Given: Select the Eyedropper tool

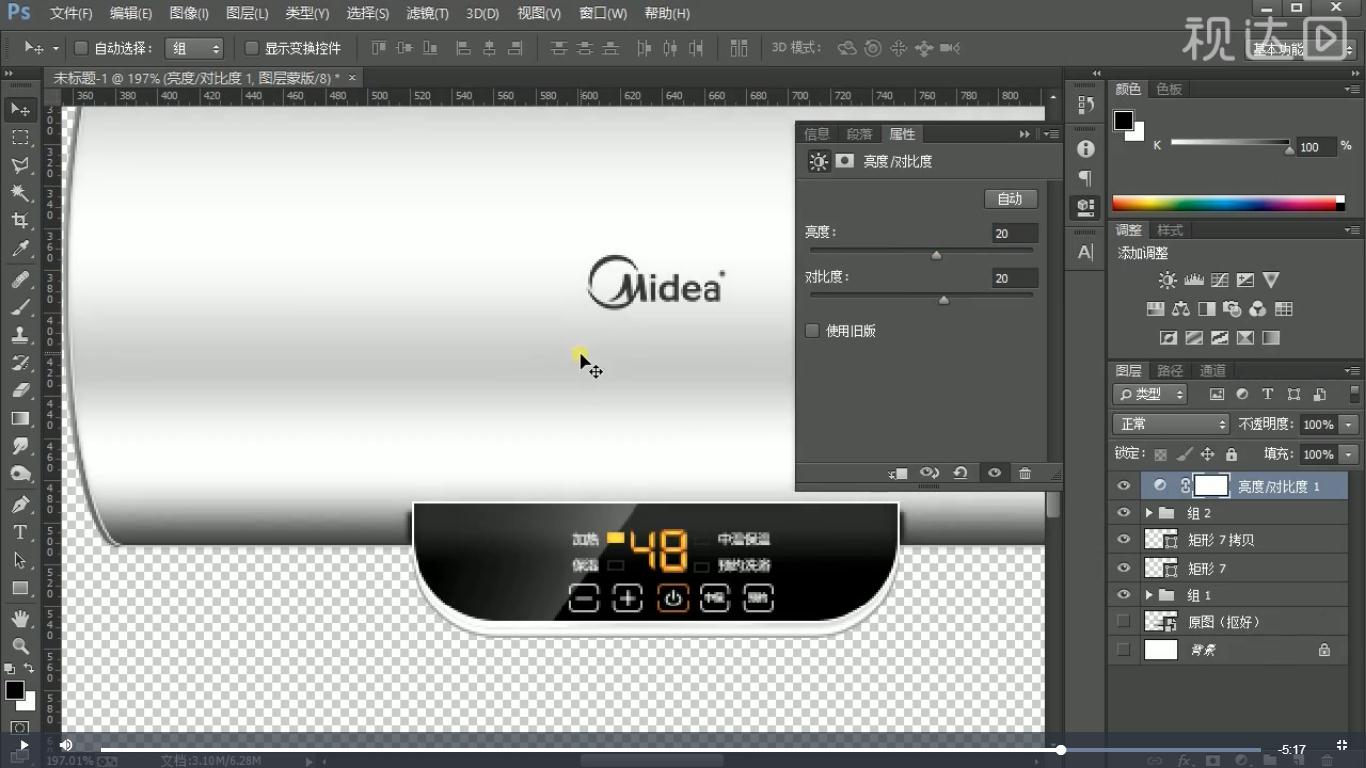Looking at the screenshot, I should 20,249.
